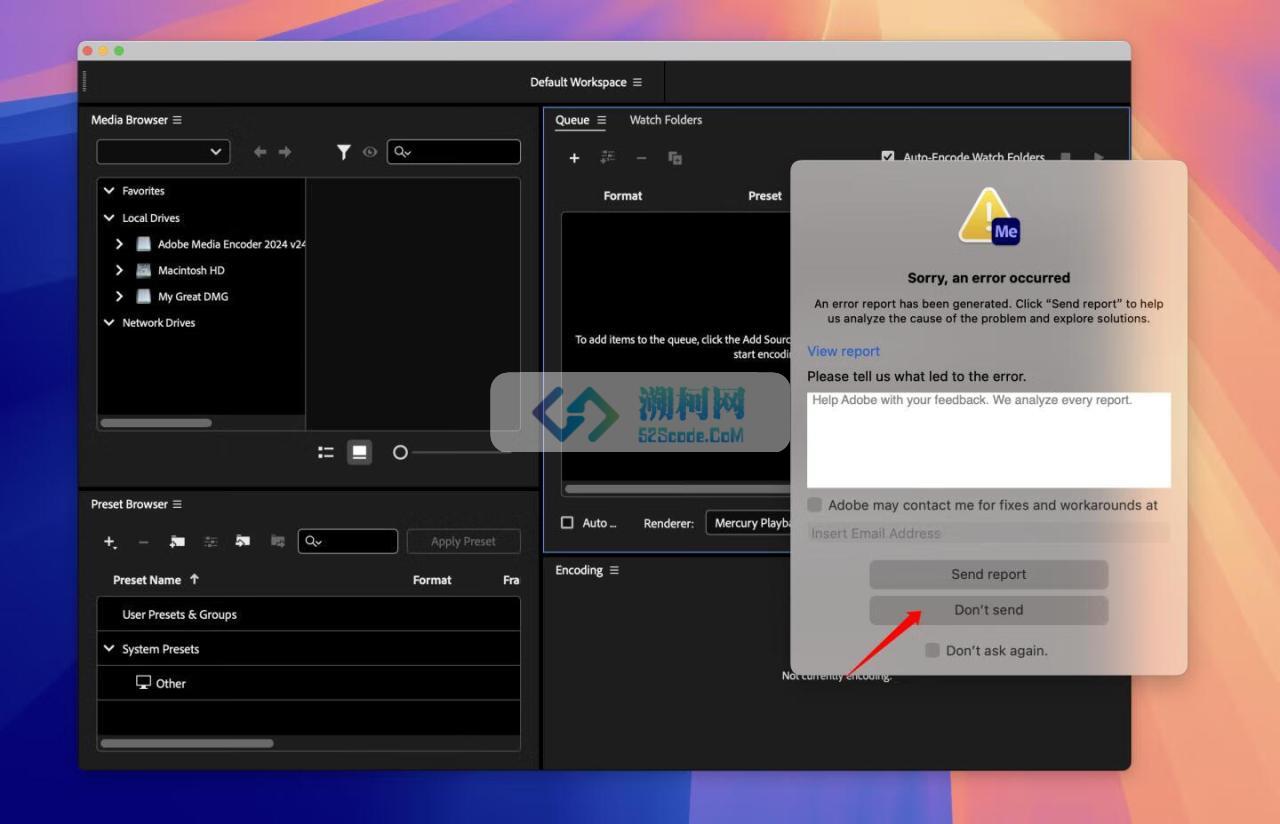
Task: Open the View report link
Action: point(844,351)
